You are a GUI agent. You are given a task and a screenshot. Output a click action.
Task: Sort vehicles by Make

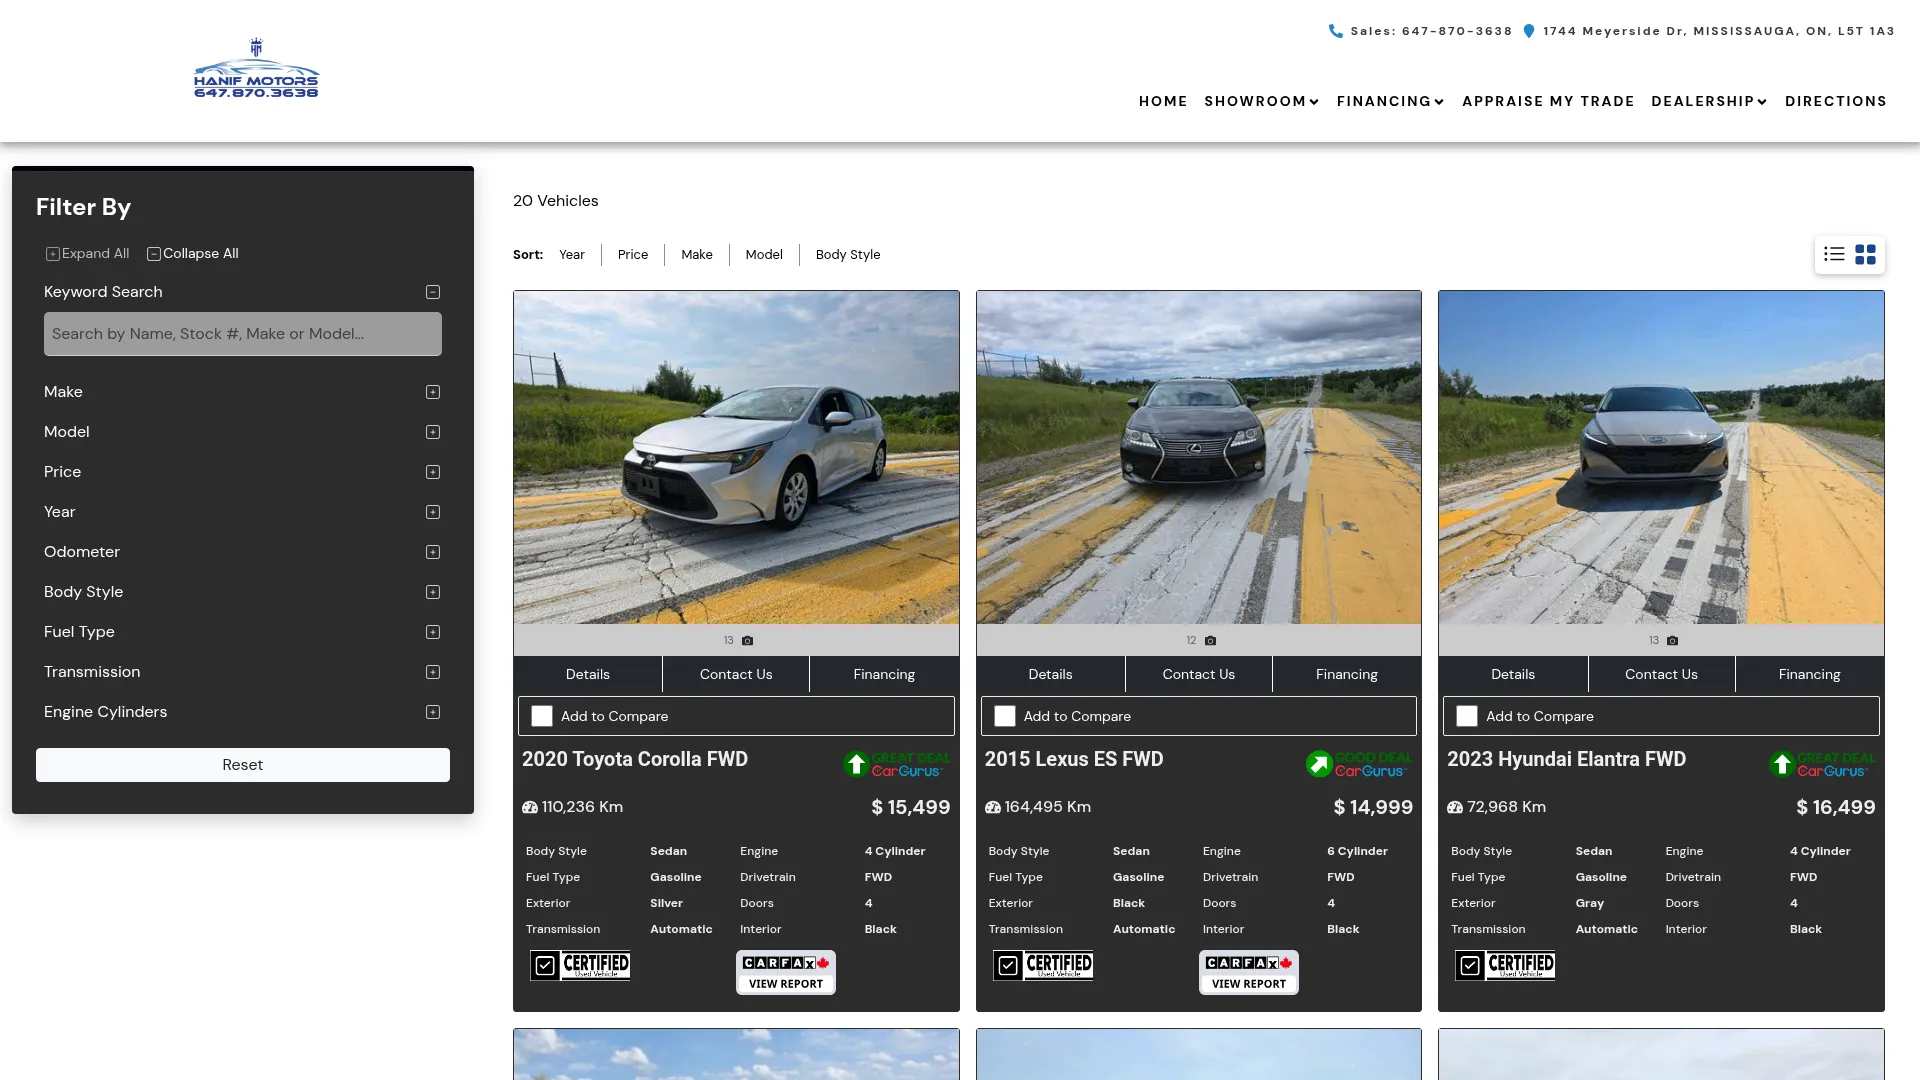pos(697,255)
